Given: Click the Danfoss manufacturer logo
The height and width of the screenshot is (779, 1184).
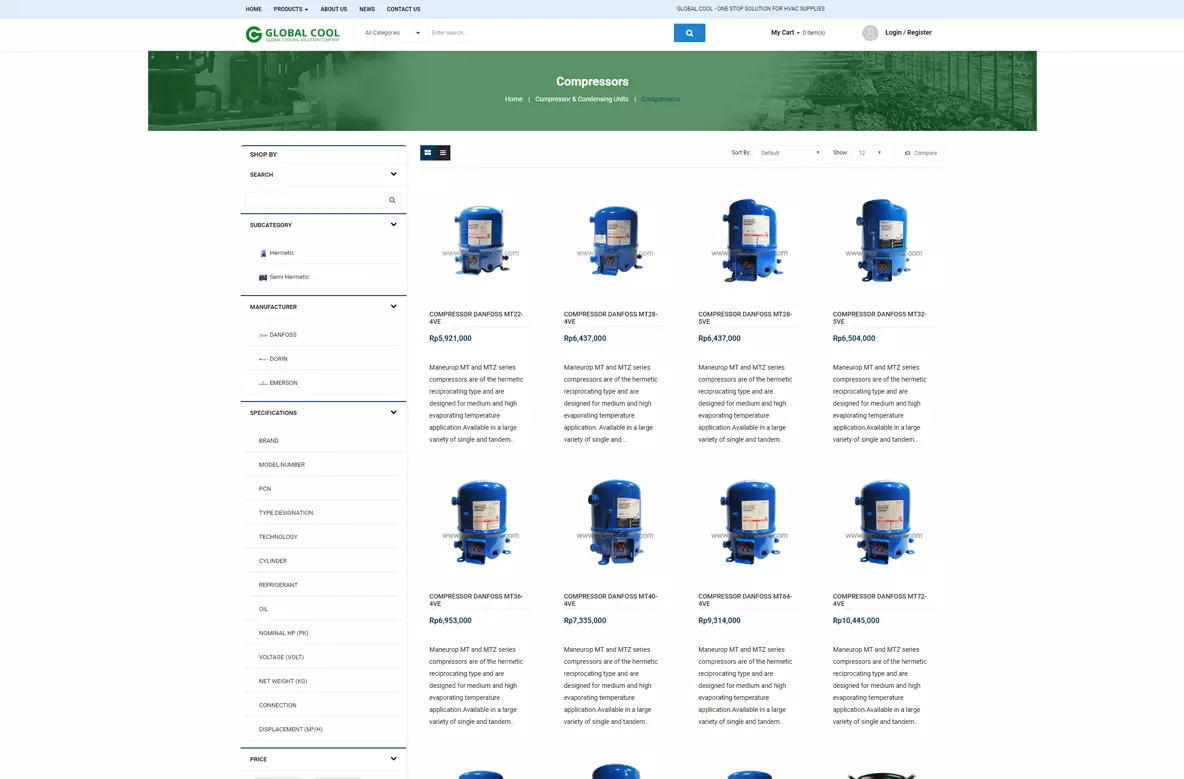Looking at the screenshot, I should point(263,335).
